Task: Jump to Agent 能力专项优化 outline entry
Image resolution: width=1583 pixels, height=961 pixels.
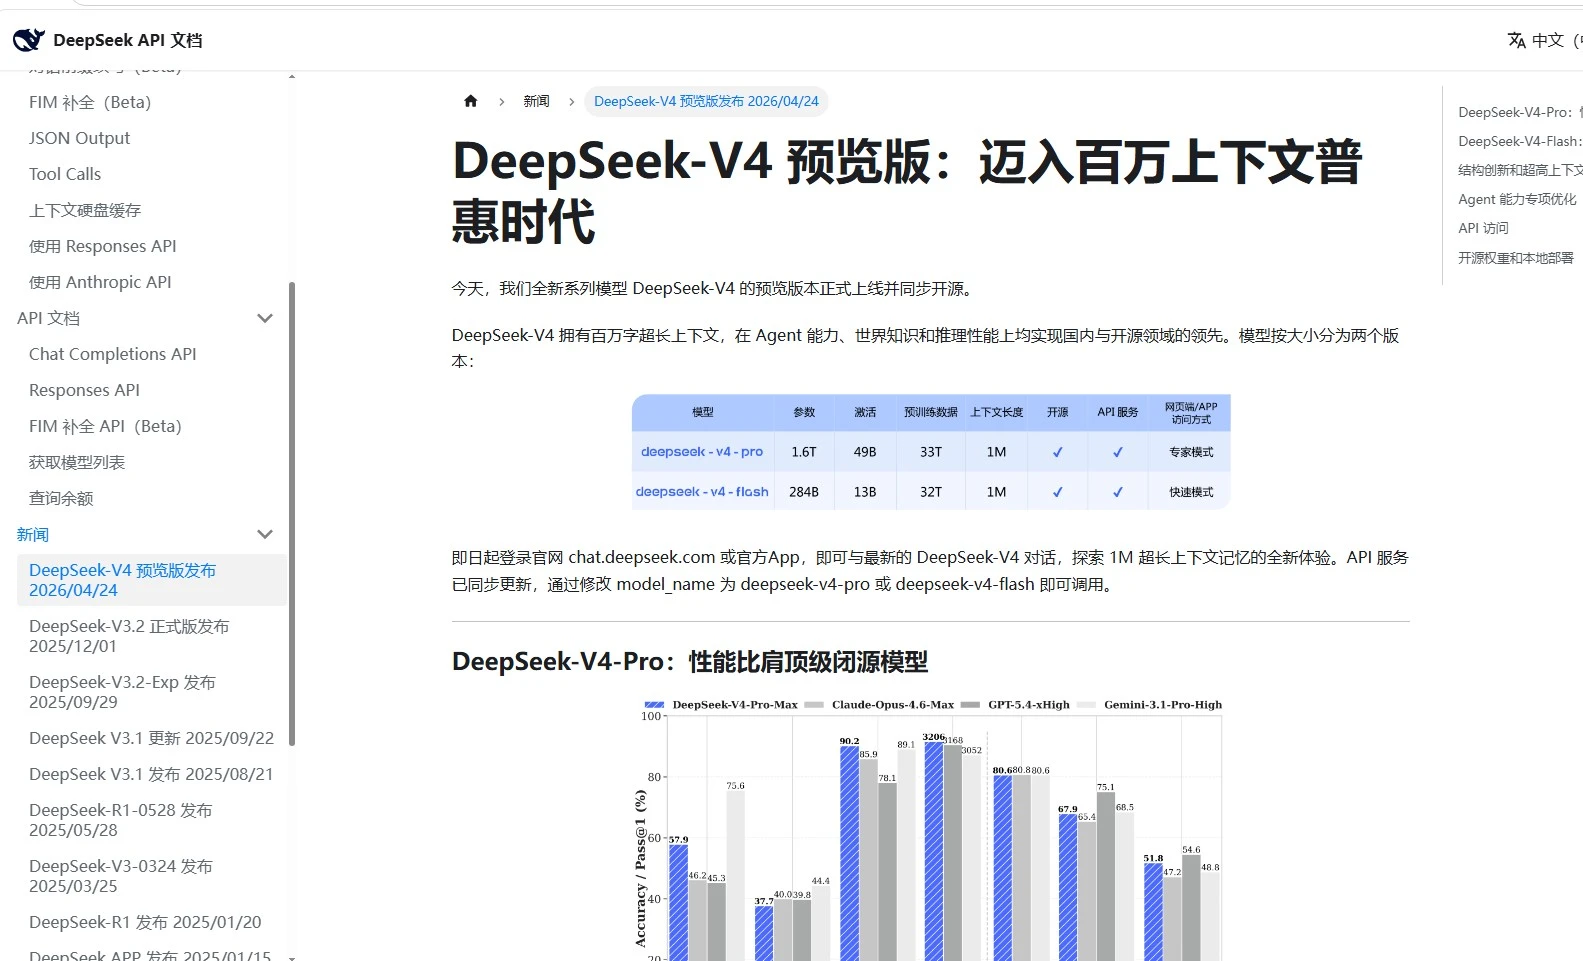Action: 1517,199
